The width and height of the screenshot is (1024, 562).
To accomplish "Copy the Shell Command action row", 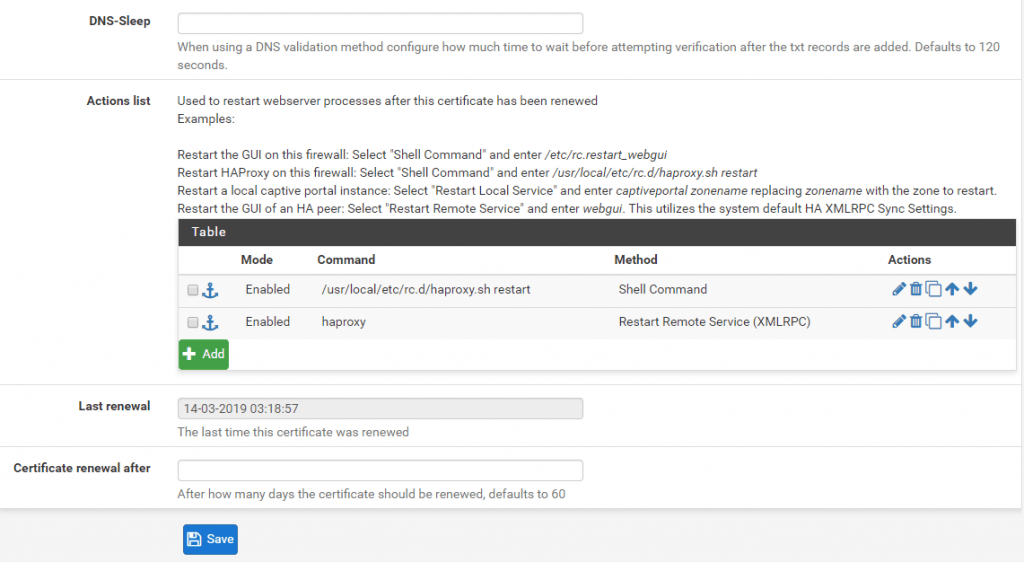I will (x=933, y=290).
